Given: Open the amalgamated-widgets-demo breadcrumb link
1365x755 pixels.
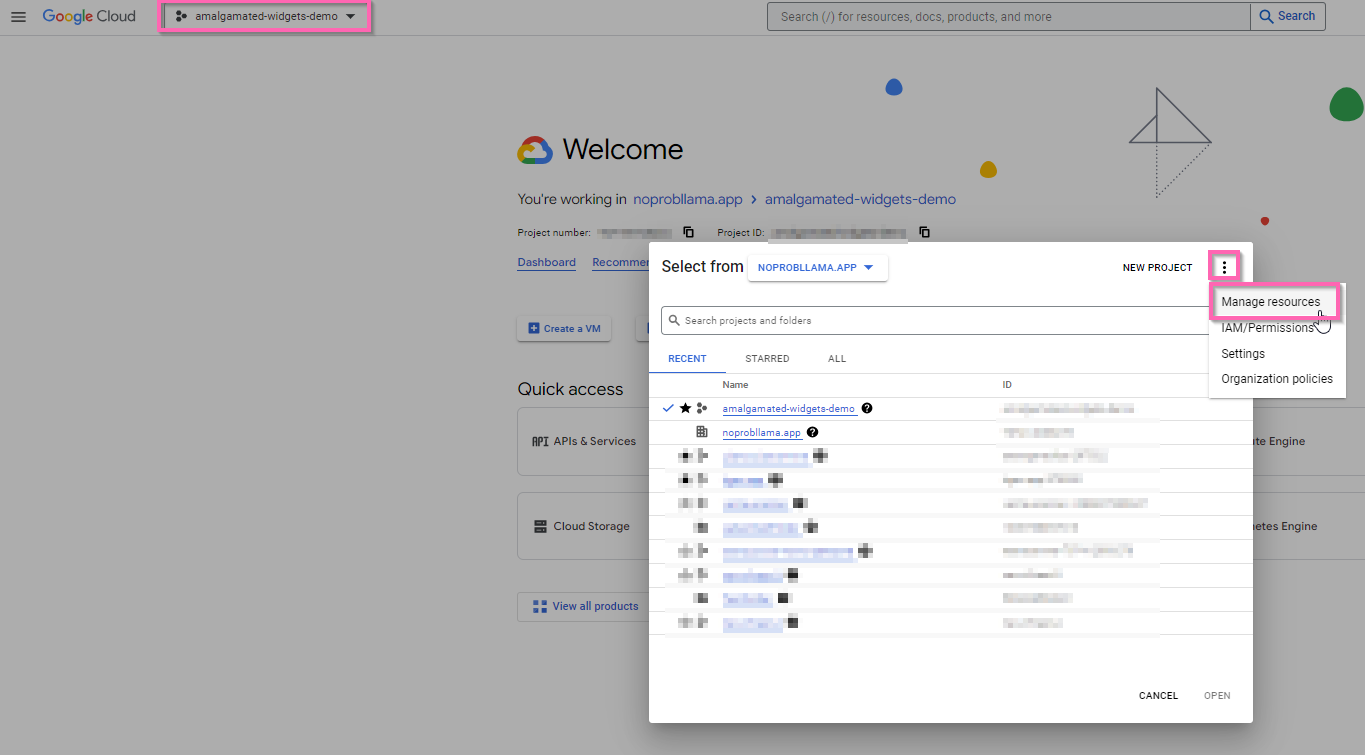Looking at the screenshot, I should (x=860, y=199).
